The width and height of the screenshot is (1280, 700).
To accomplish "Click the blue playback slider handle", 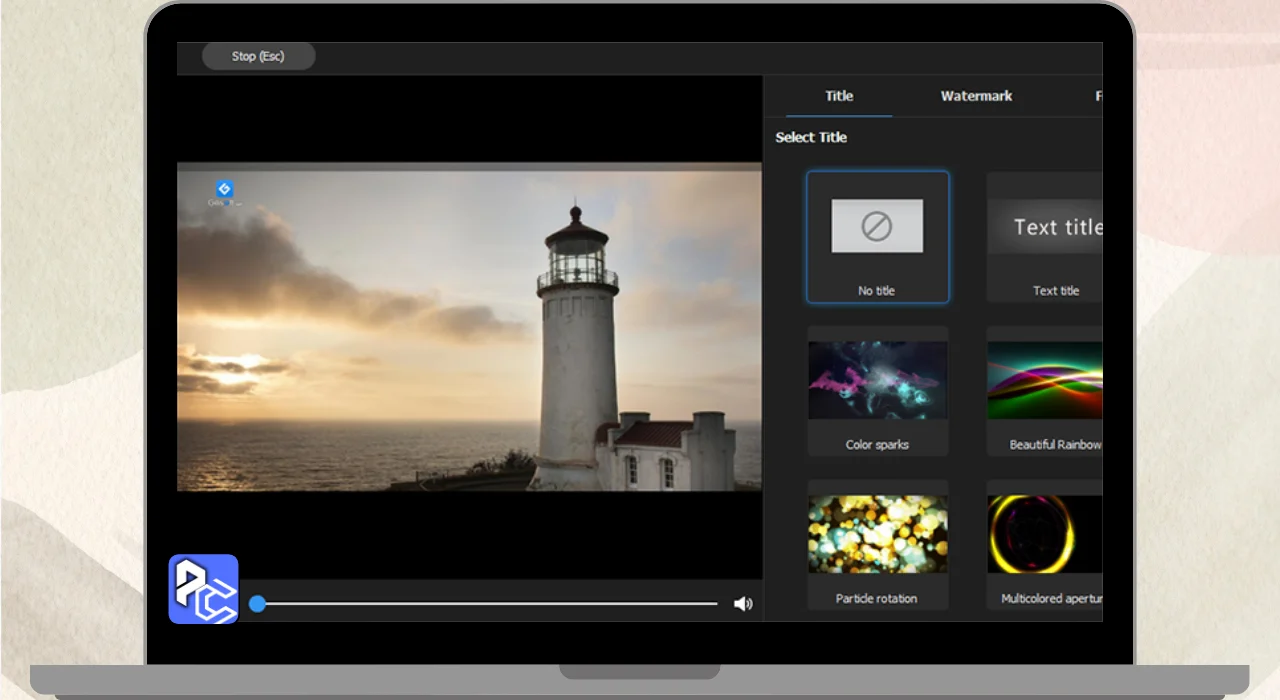I will pos(257,604).
